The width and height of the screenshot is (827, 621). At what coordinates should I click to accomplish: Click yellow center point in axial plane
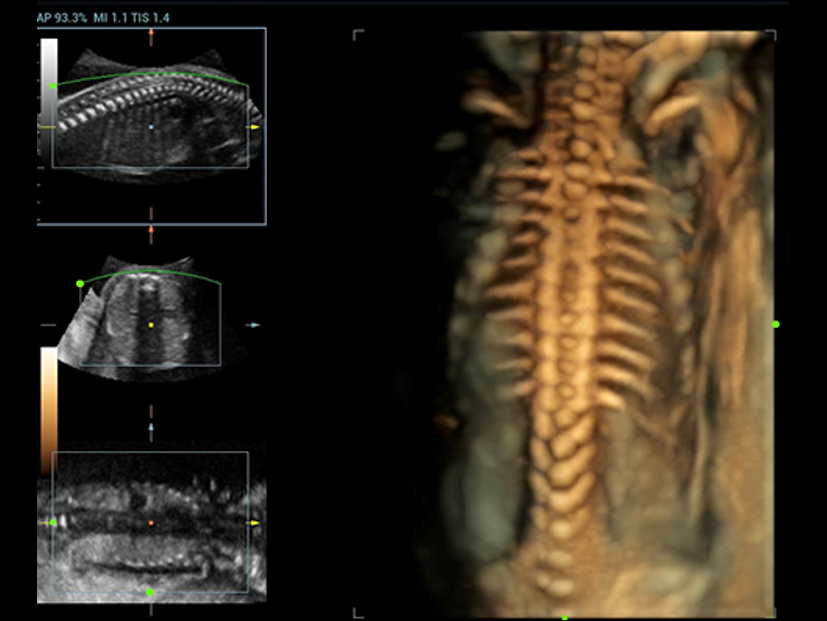point(151,325)
